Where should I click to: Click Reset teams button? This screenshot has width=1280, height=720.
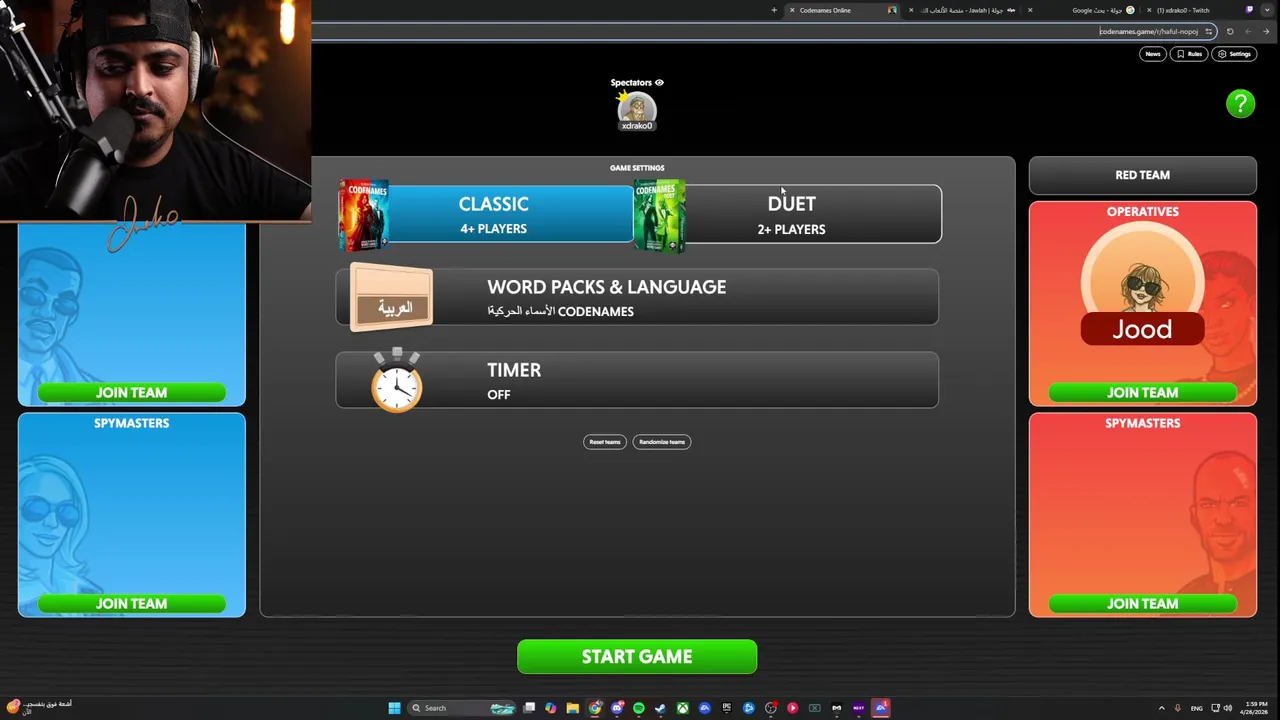(x=604, y=442)
